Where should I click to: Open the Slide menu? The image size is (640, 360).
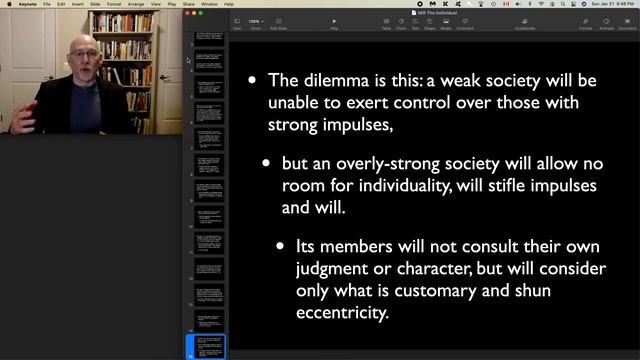[95, 4]
